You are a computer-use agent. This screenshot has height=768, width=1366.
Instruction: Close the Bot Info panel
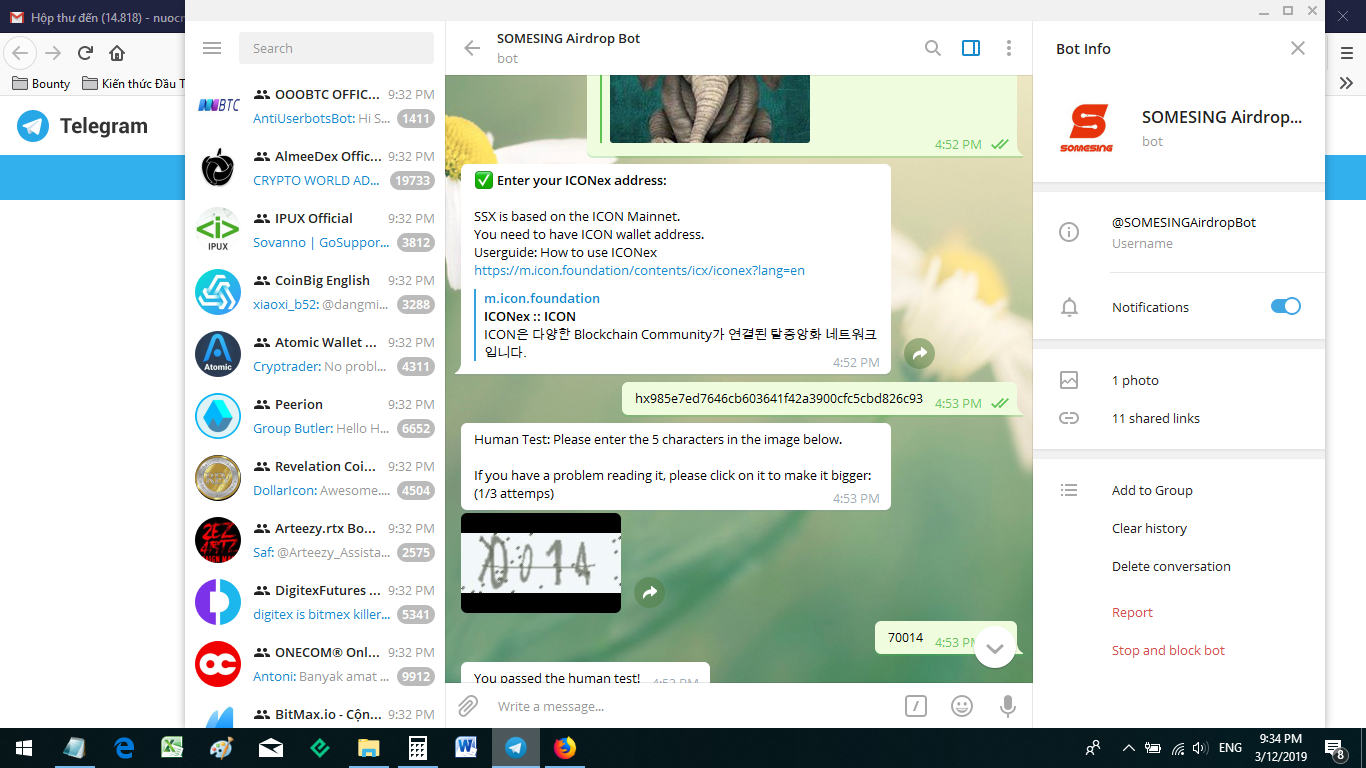click(x=1298, y=48)
